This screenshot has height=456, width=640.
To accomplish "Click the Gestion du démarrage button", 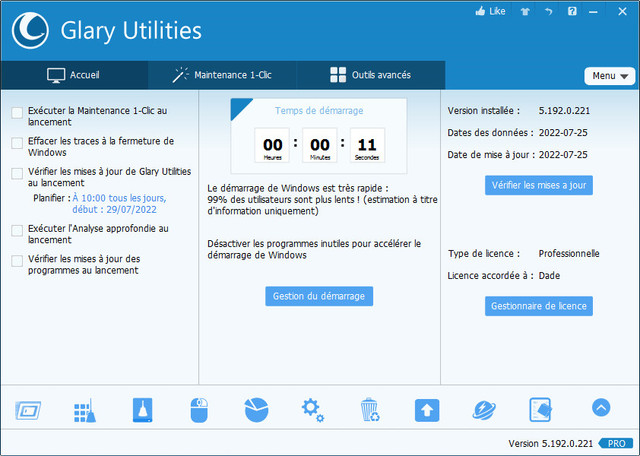I will 319,296.
